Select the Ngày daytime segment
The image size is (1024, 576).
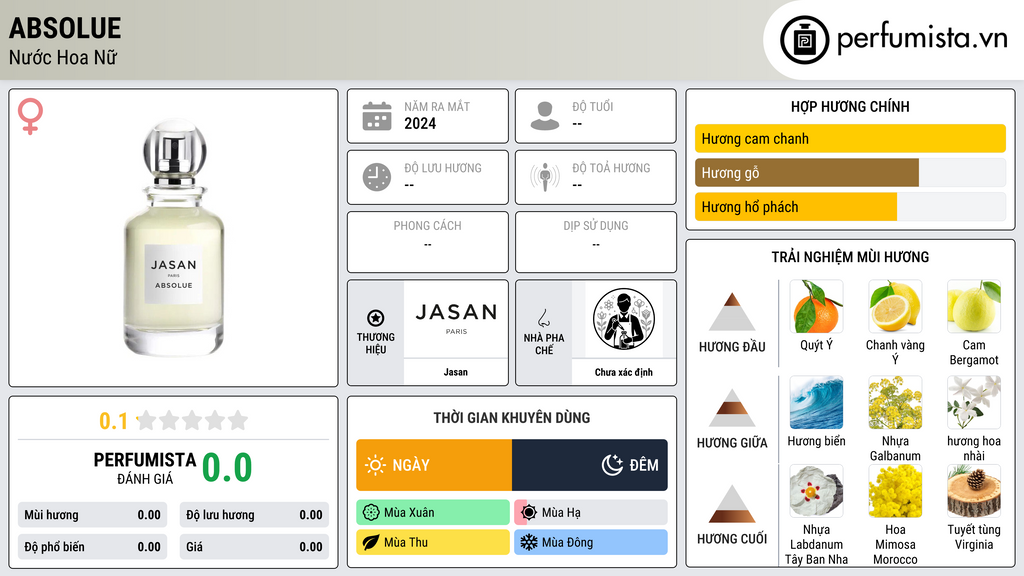(434, 465)
